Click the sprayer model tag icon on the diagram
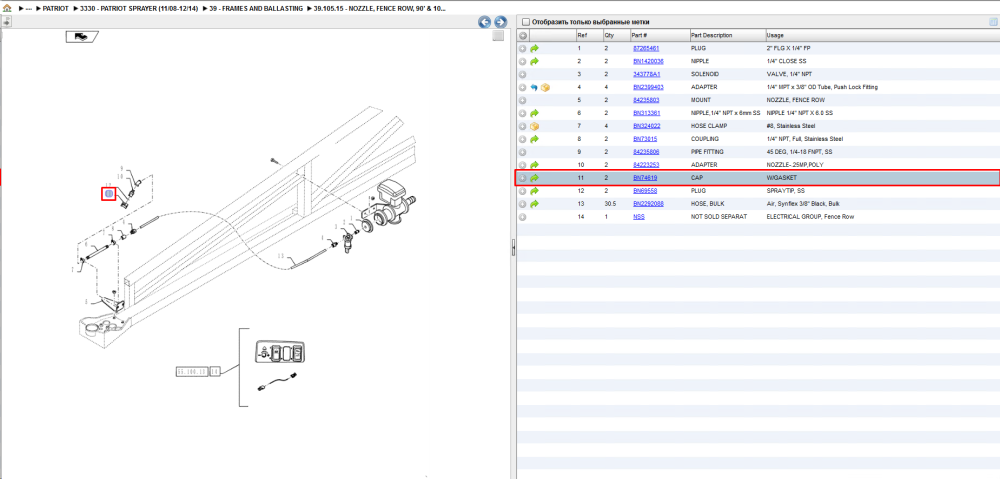Viewport: 1000px width, 479px height. click(81, 37)
